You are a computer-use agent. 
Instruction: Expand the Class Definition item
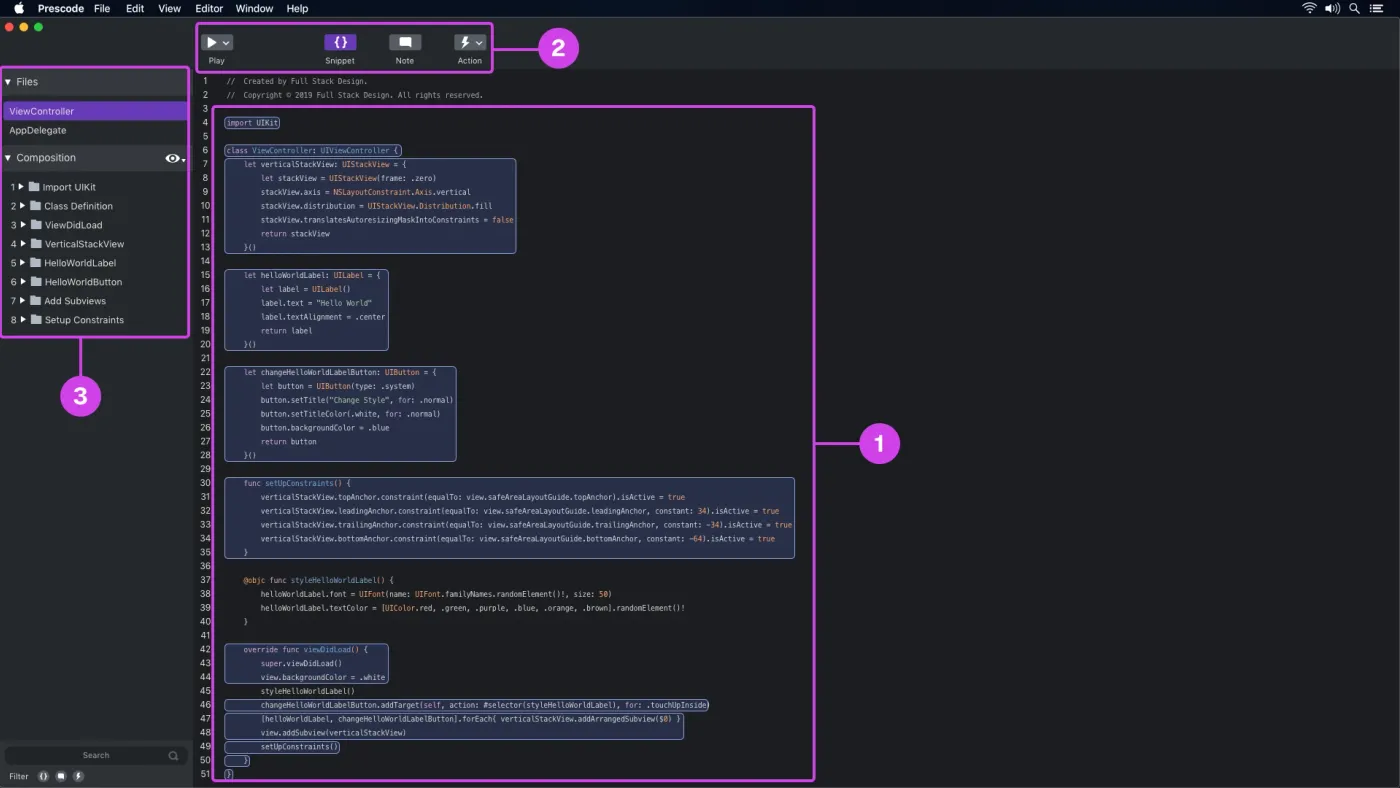click(x=22, y=206)
